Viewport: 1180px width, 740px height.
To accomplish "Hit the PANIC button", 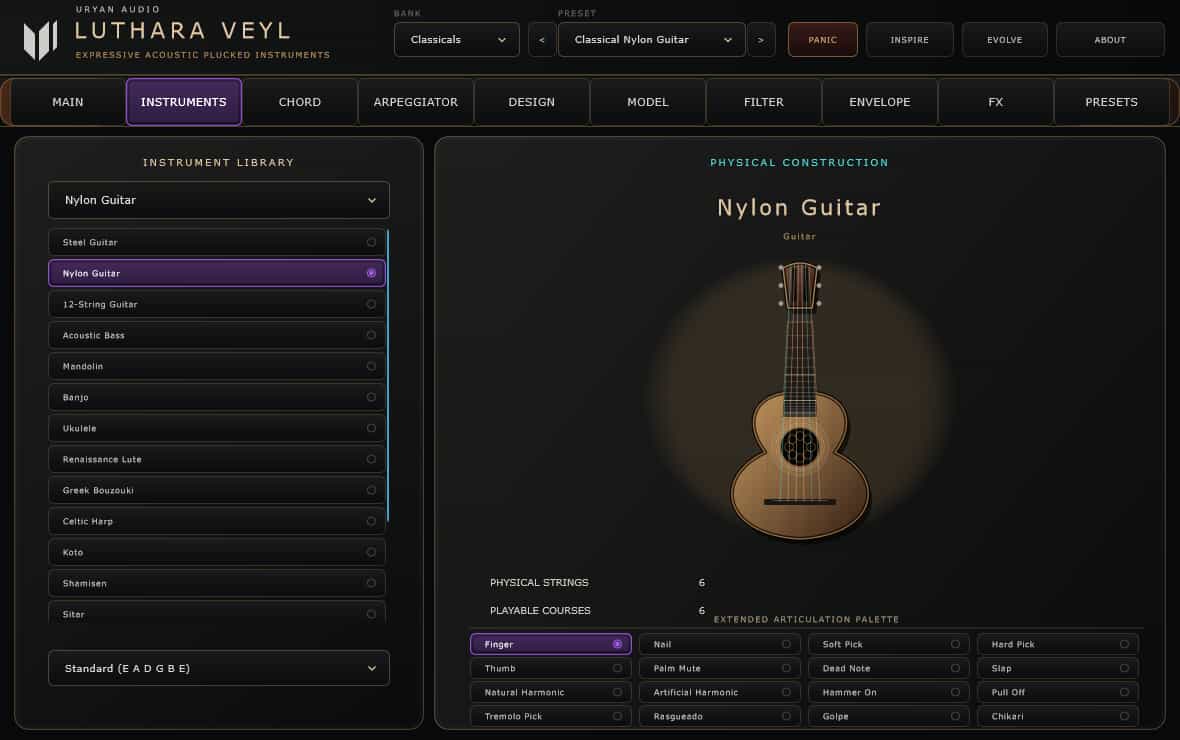I will click(823, 40).
